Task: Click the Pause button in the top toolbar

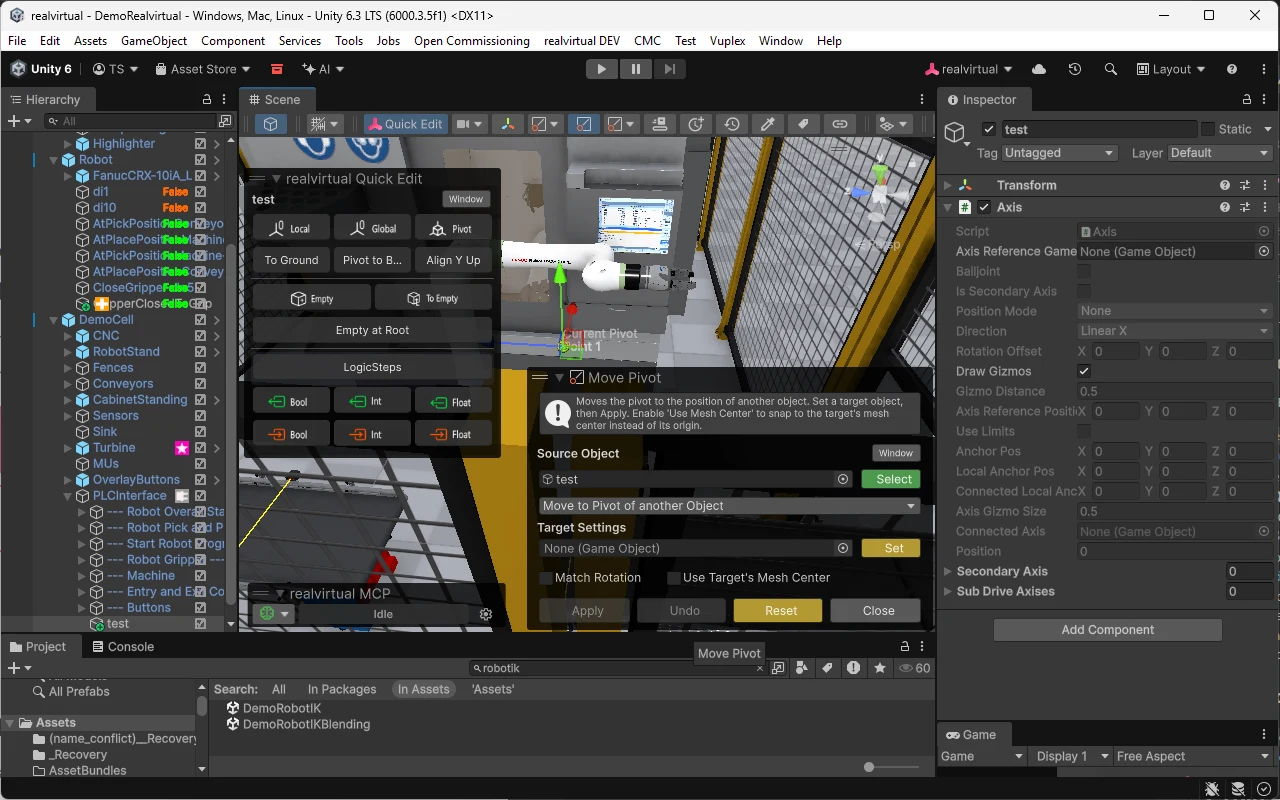Action: coord(635,69)
